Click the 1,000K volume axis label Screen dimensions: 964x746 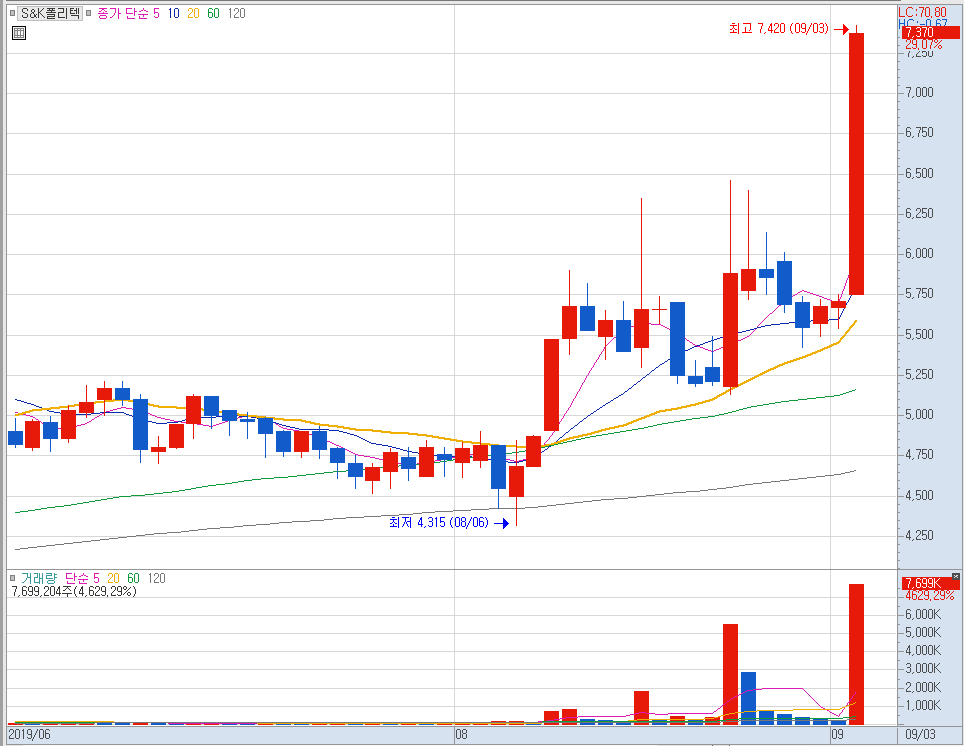pos(923,705)
